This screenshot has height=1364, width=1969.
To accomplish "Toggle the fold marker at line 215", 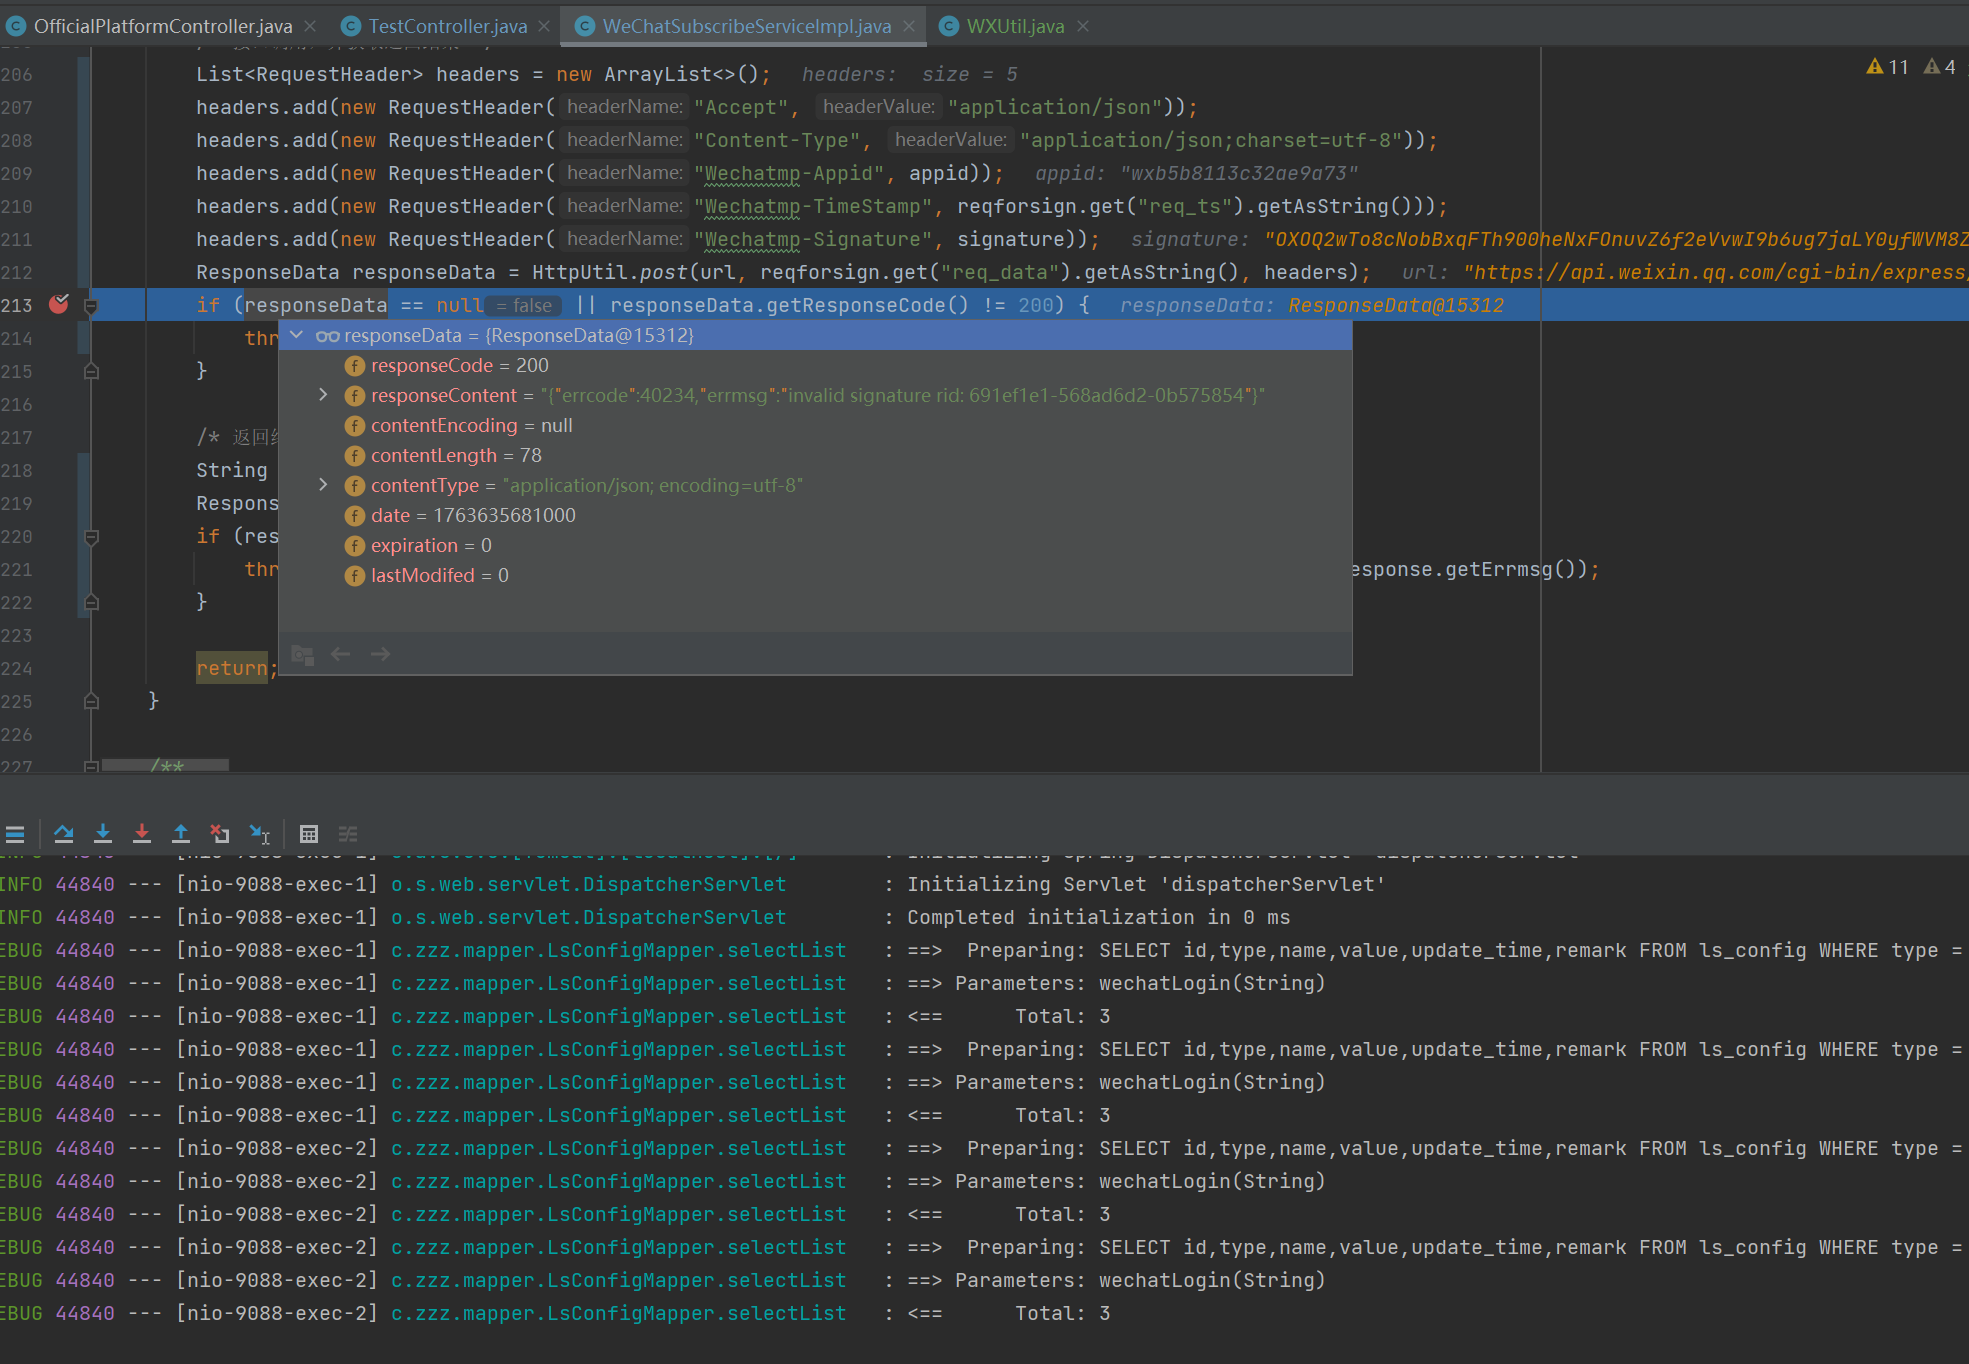I will pyautogui.click(x=91, y=371).
